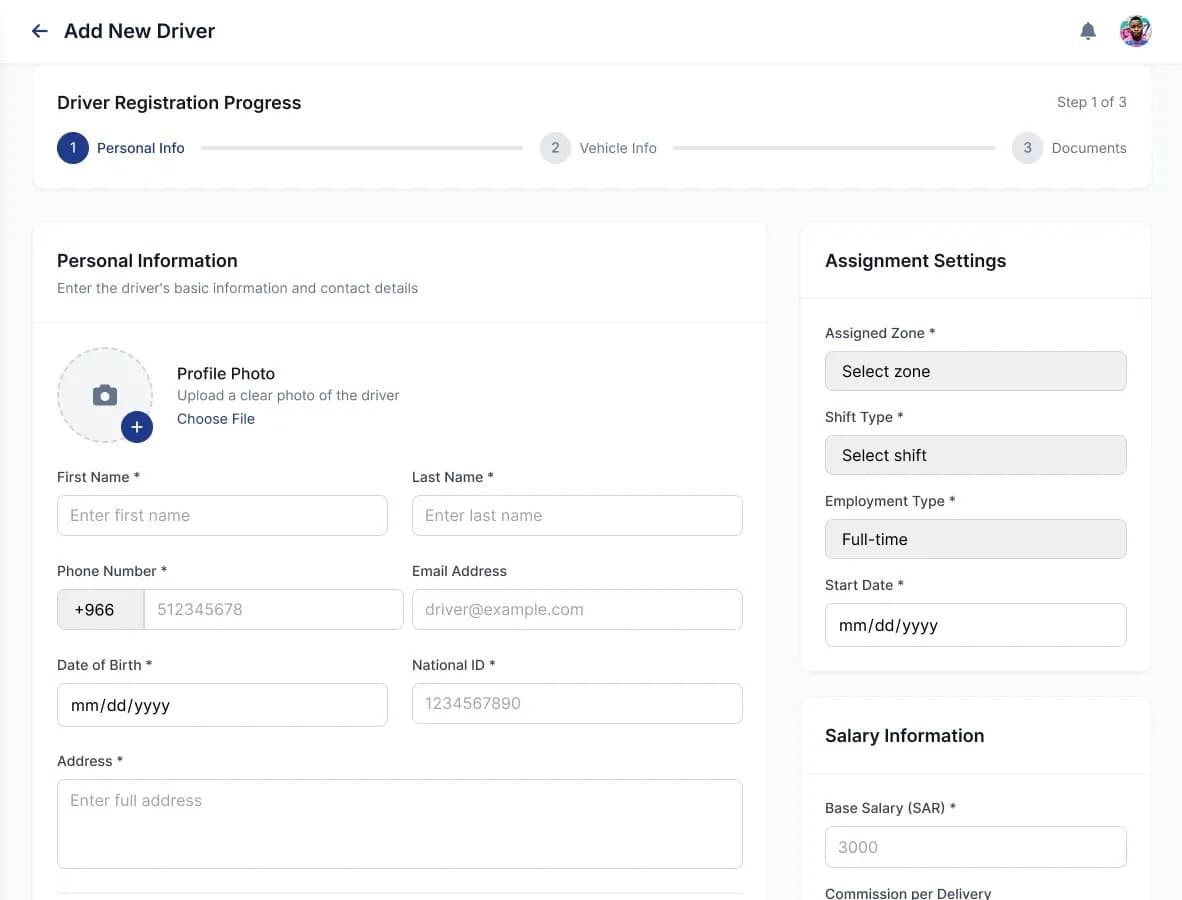The image size is (1182, 900).
Task: Click the Commission per Delivery label
Action: (x=908, y=893)
